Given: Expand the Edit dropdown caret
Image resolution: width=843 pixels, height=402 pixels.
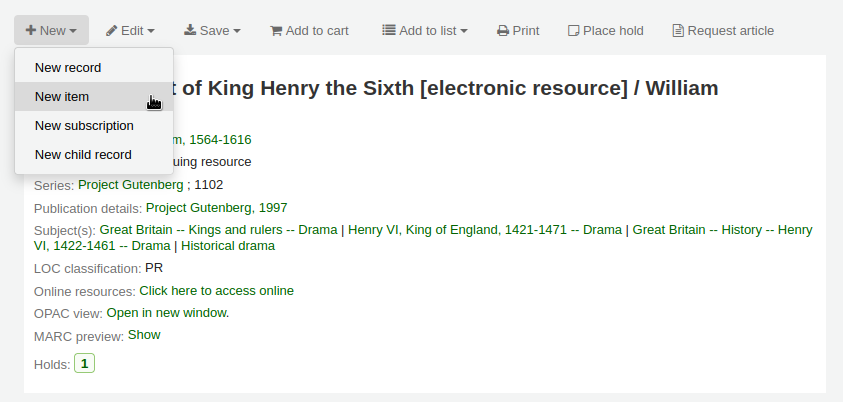Looking at the screenshot, I should click(151, 31).
